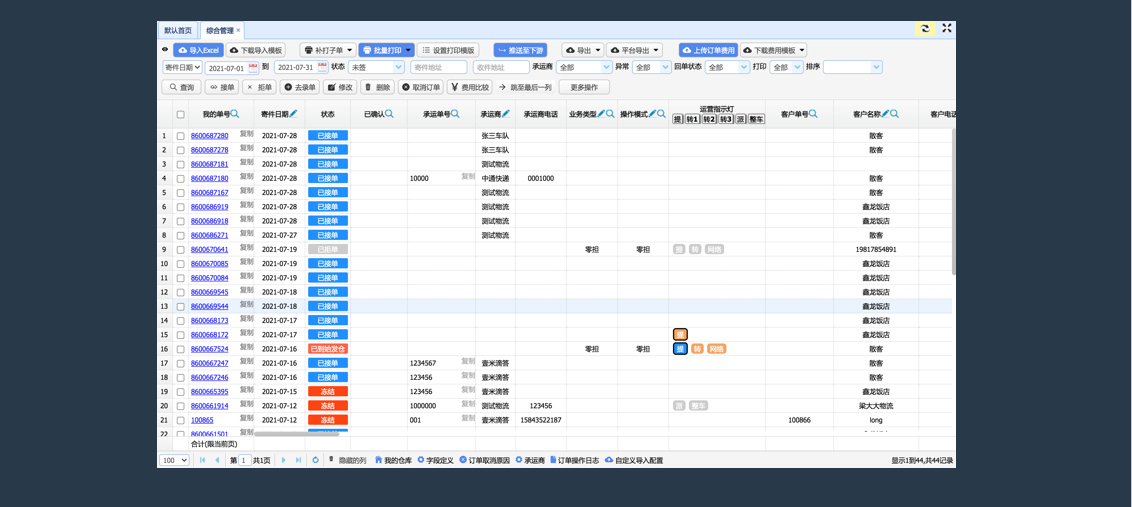Expand the 排序 combo box
This screenshot has width=1132, height=507.
(876, 67)
